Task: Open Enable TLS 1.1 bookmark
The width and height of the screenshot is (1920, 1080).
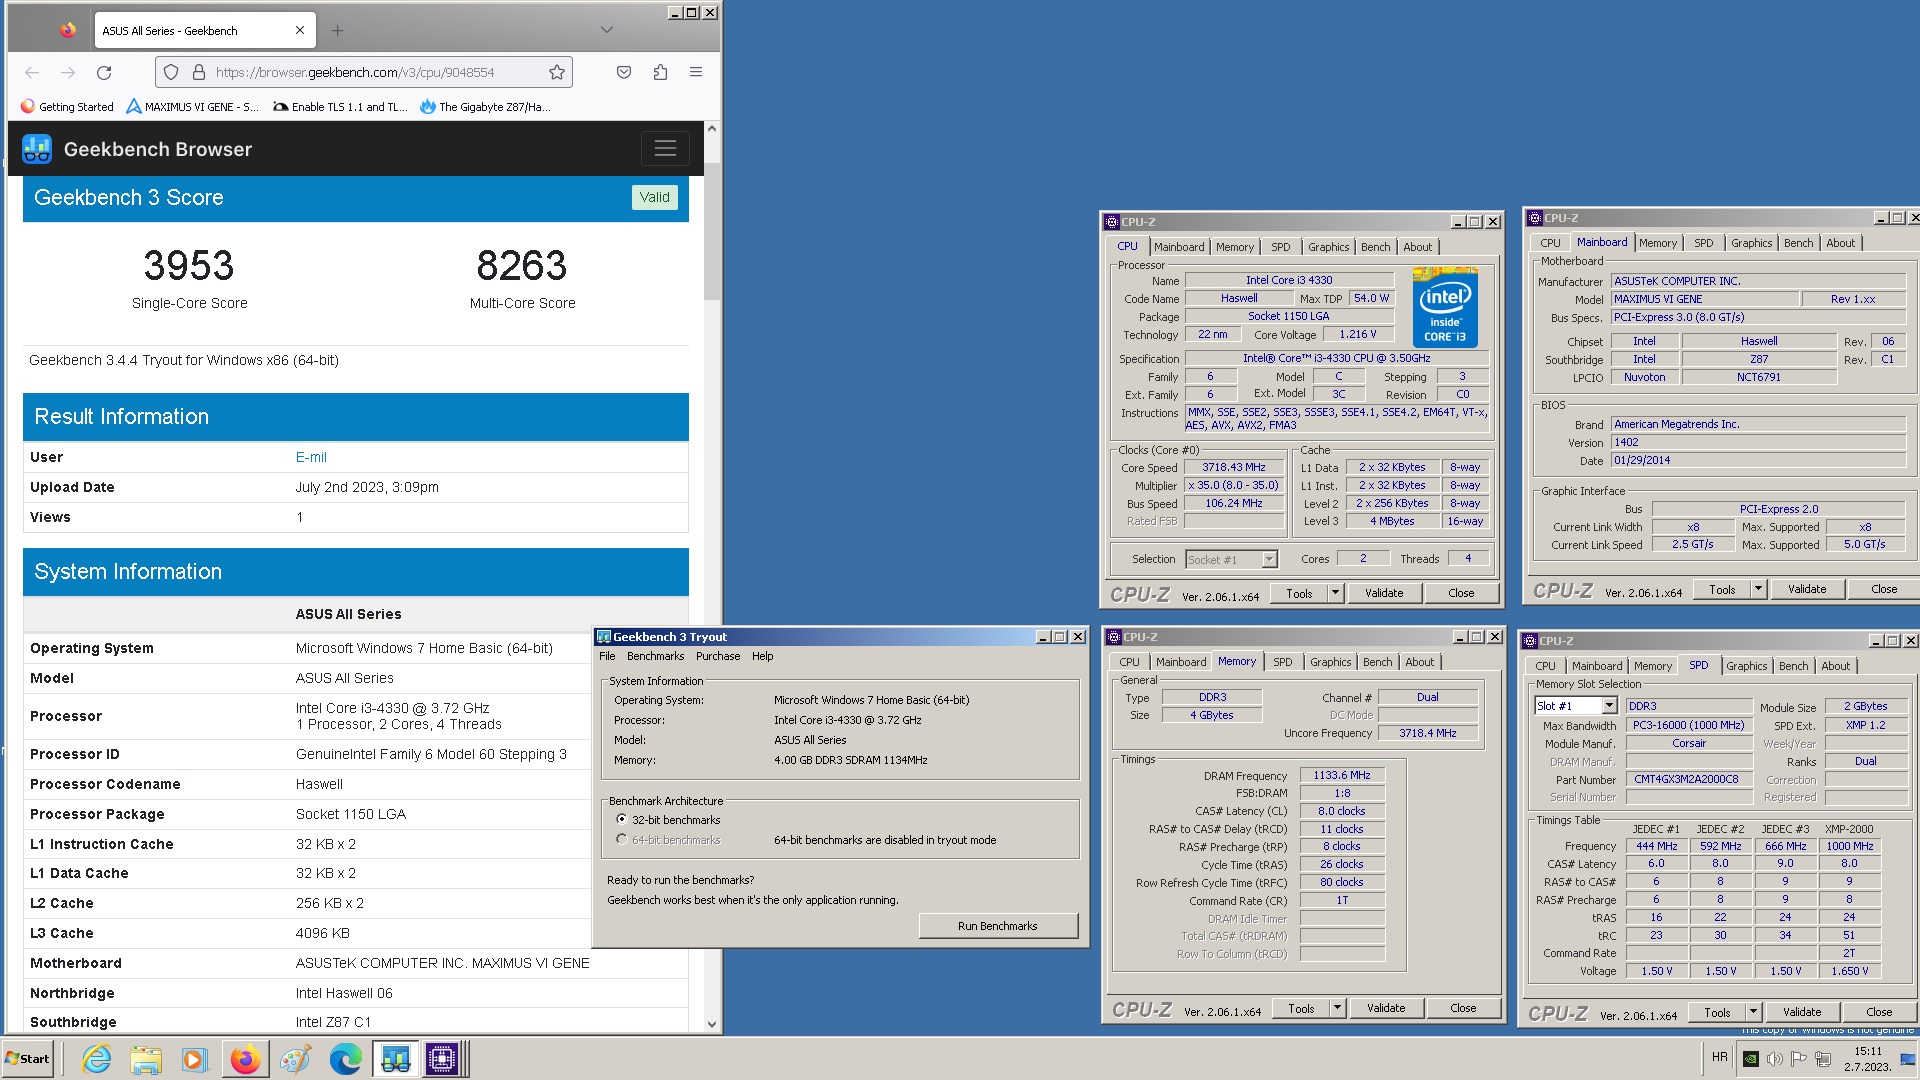Action: coord(340,107)
